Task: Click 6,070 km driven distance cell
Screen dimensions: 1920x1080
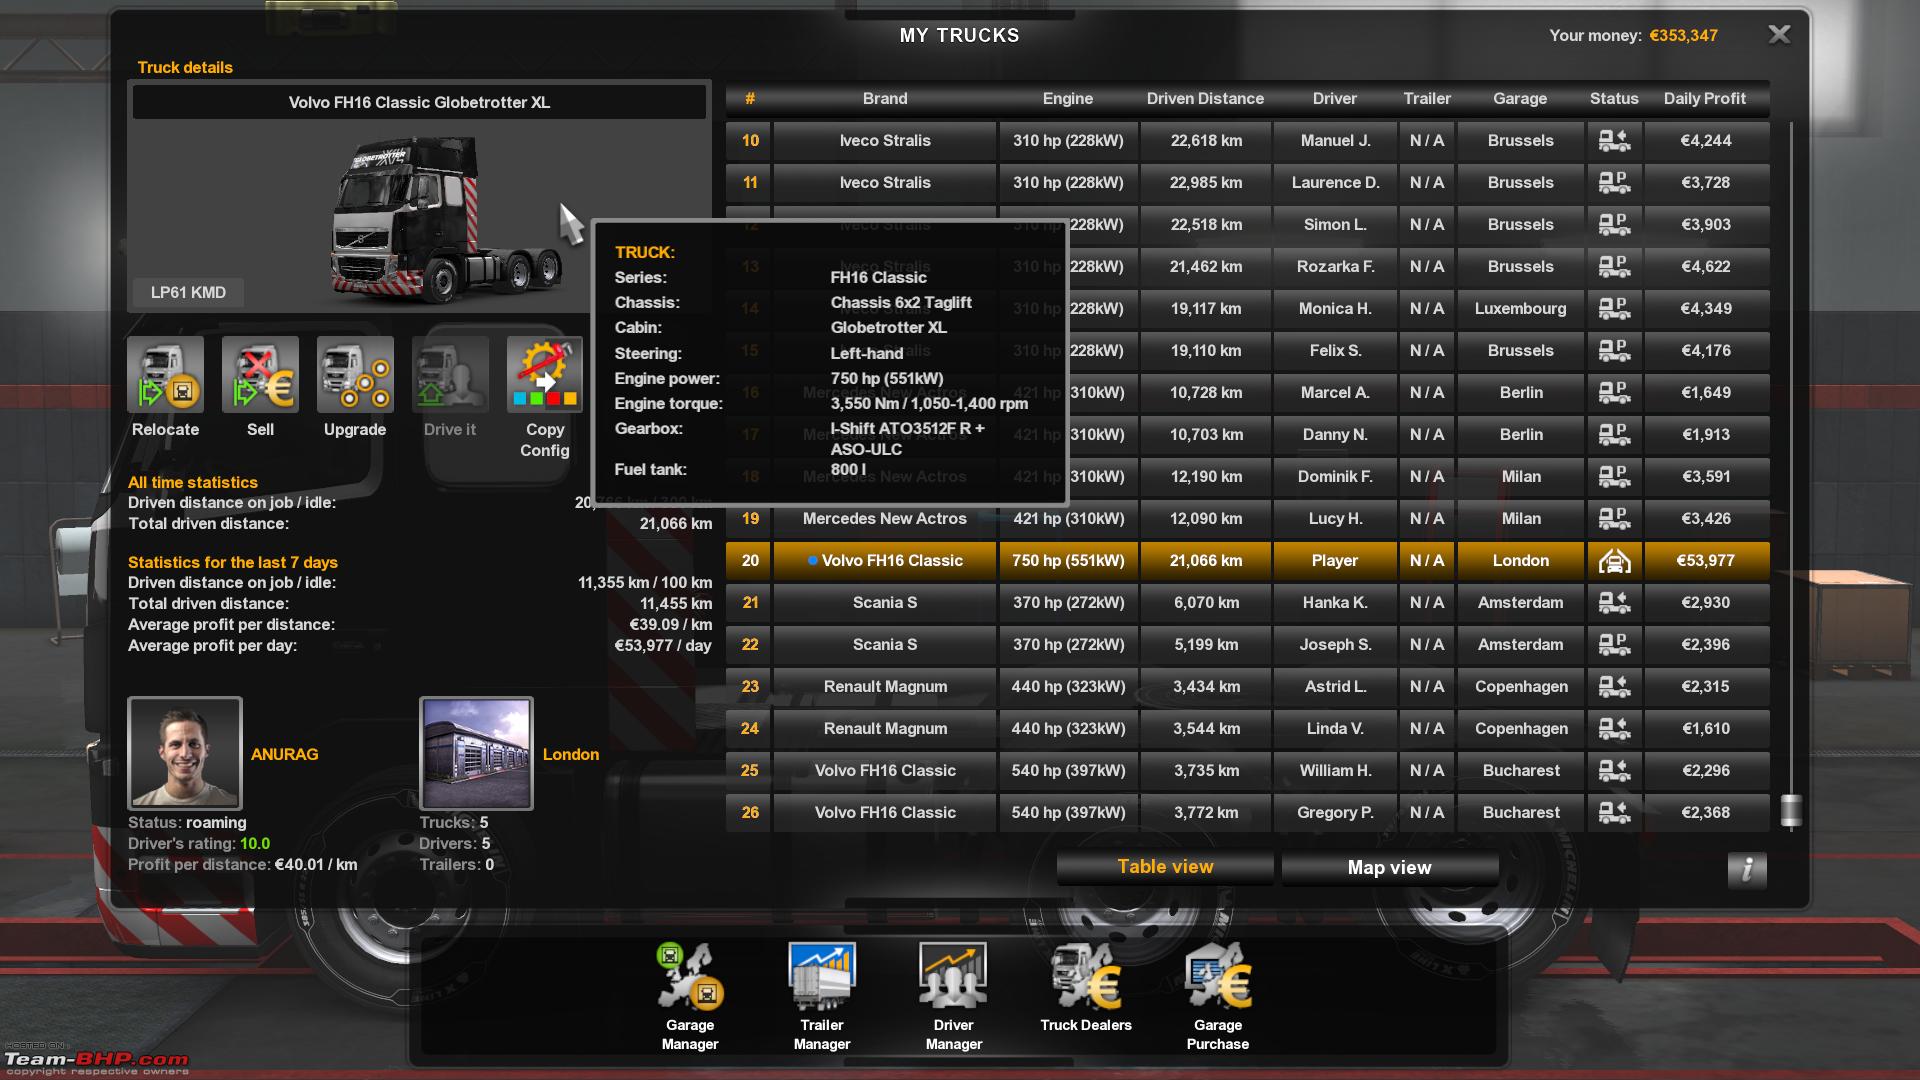Action: coord(1206,603)
